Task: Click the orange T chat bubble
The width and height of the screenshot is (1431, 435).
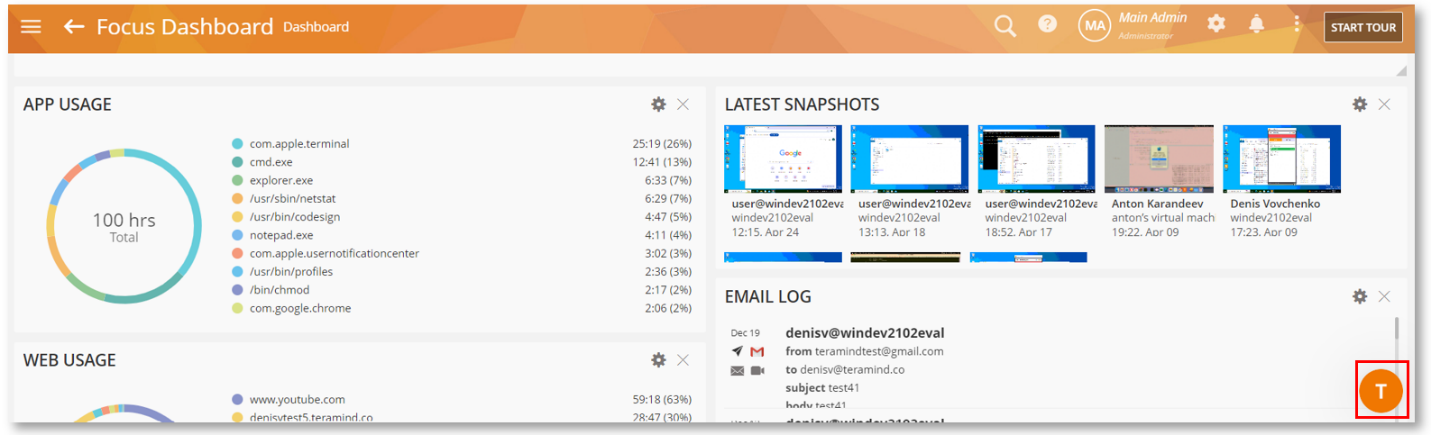Action: pos(1381,391)
